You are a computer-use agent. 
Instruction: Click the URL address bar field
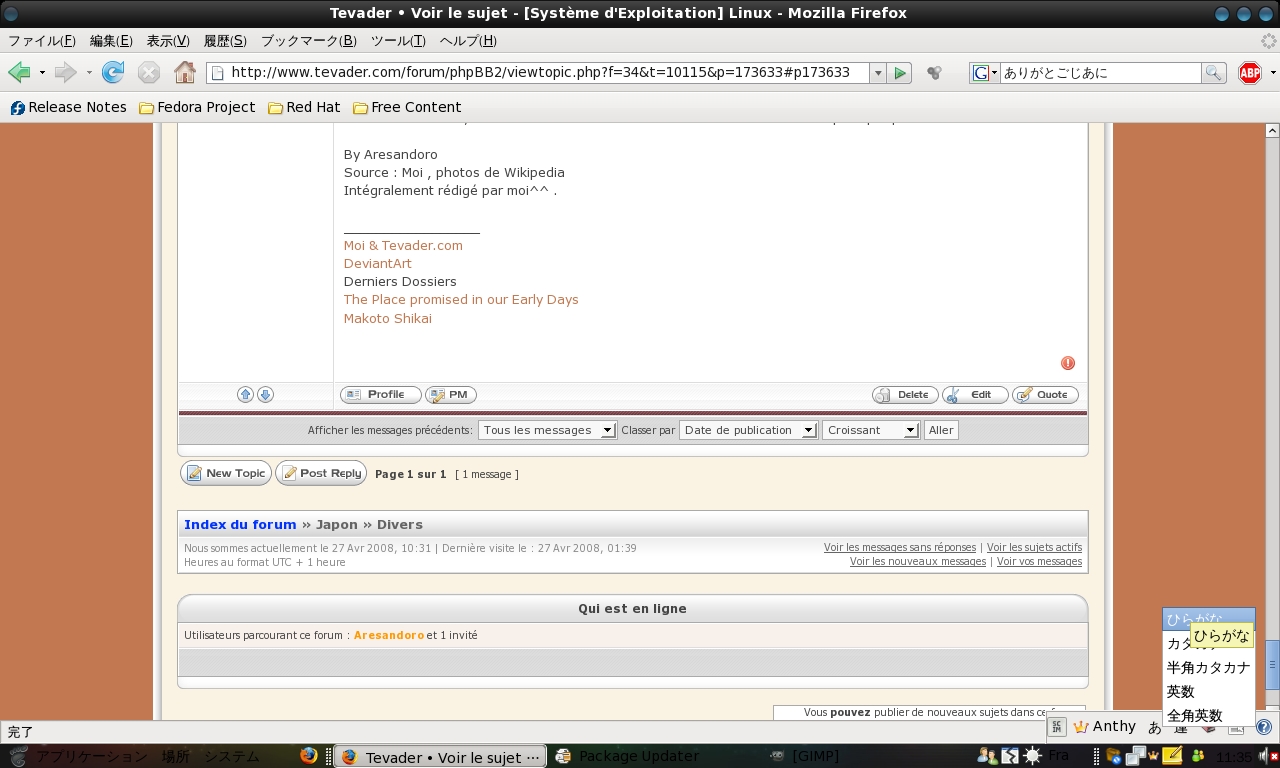coord(538,73)
